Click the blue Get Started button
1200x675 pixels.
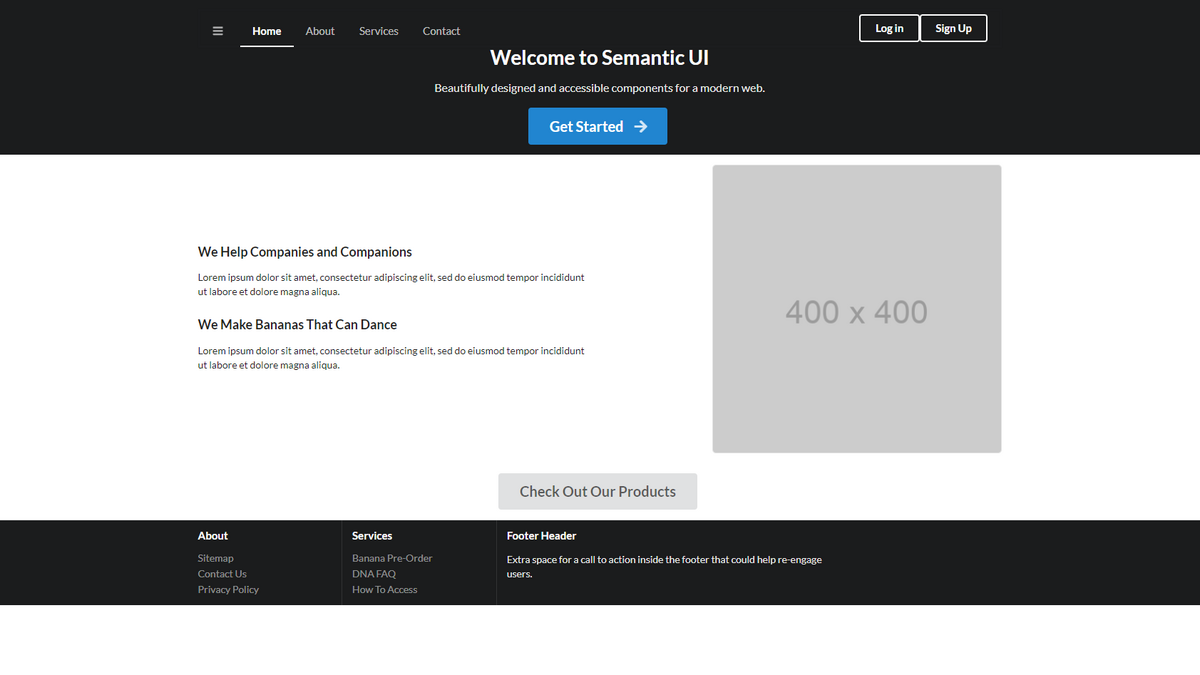coord(598,126)
